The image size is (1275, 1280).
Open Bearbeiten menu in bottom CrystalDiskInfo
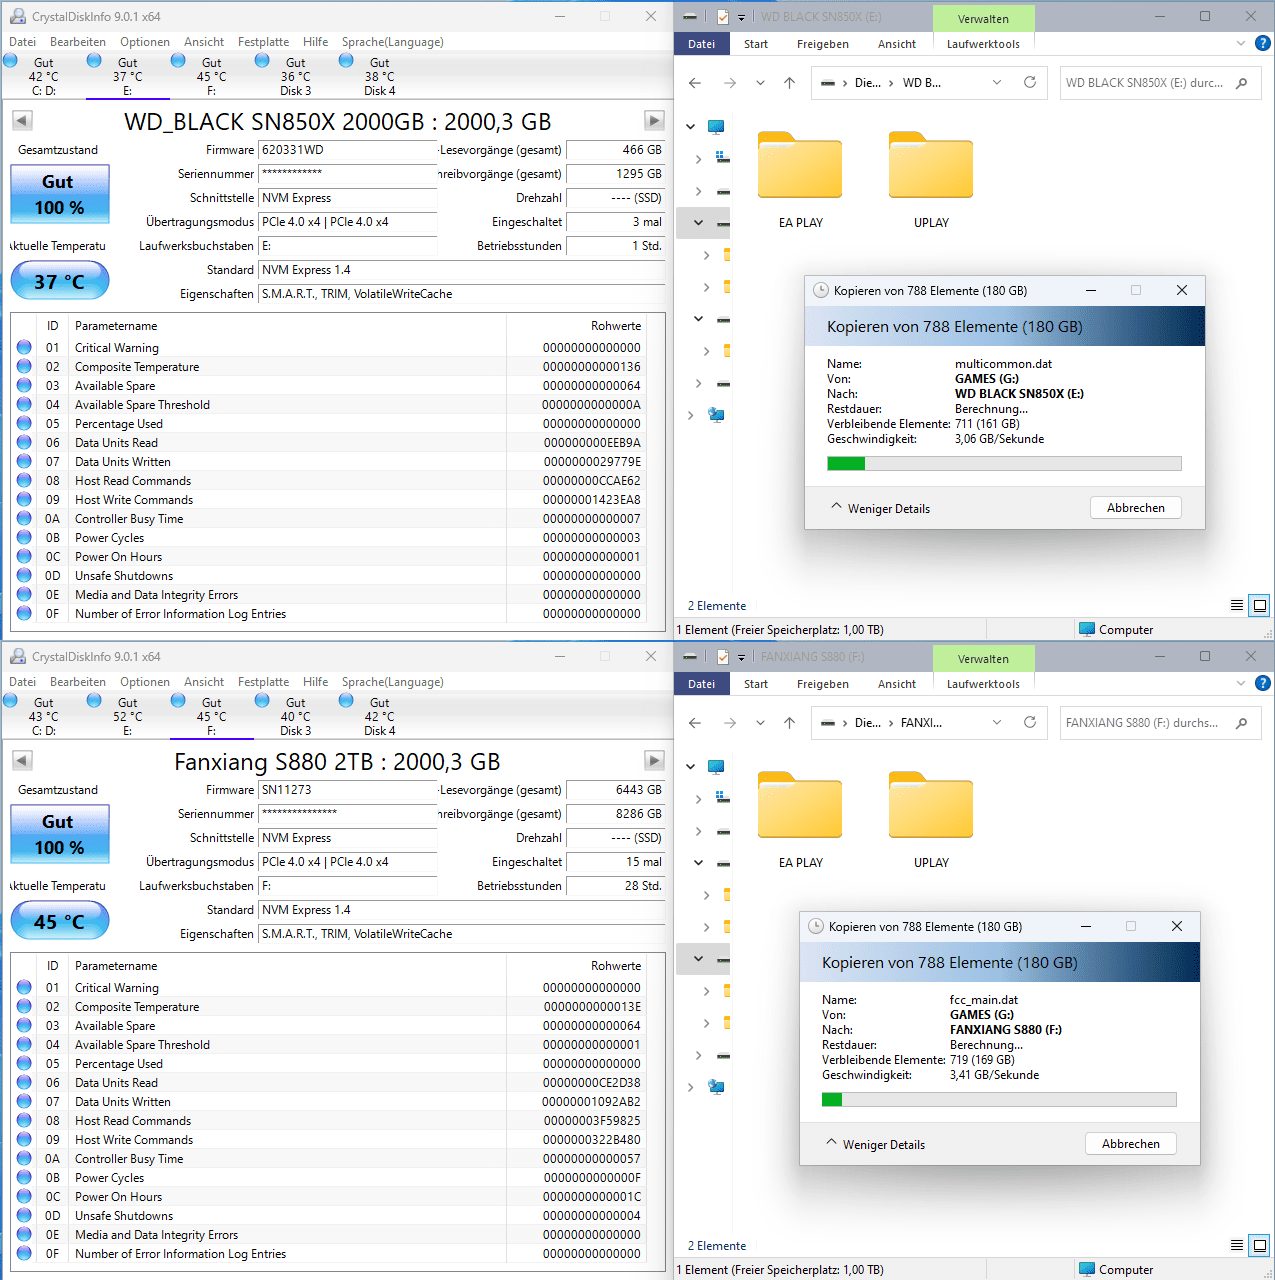click(x=78, y=682)
